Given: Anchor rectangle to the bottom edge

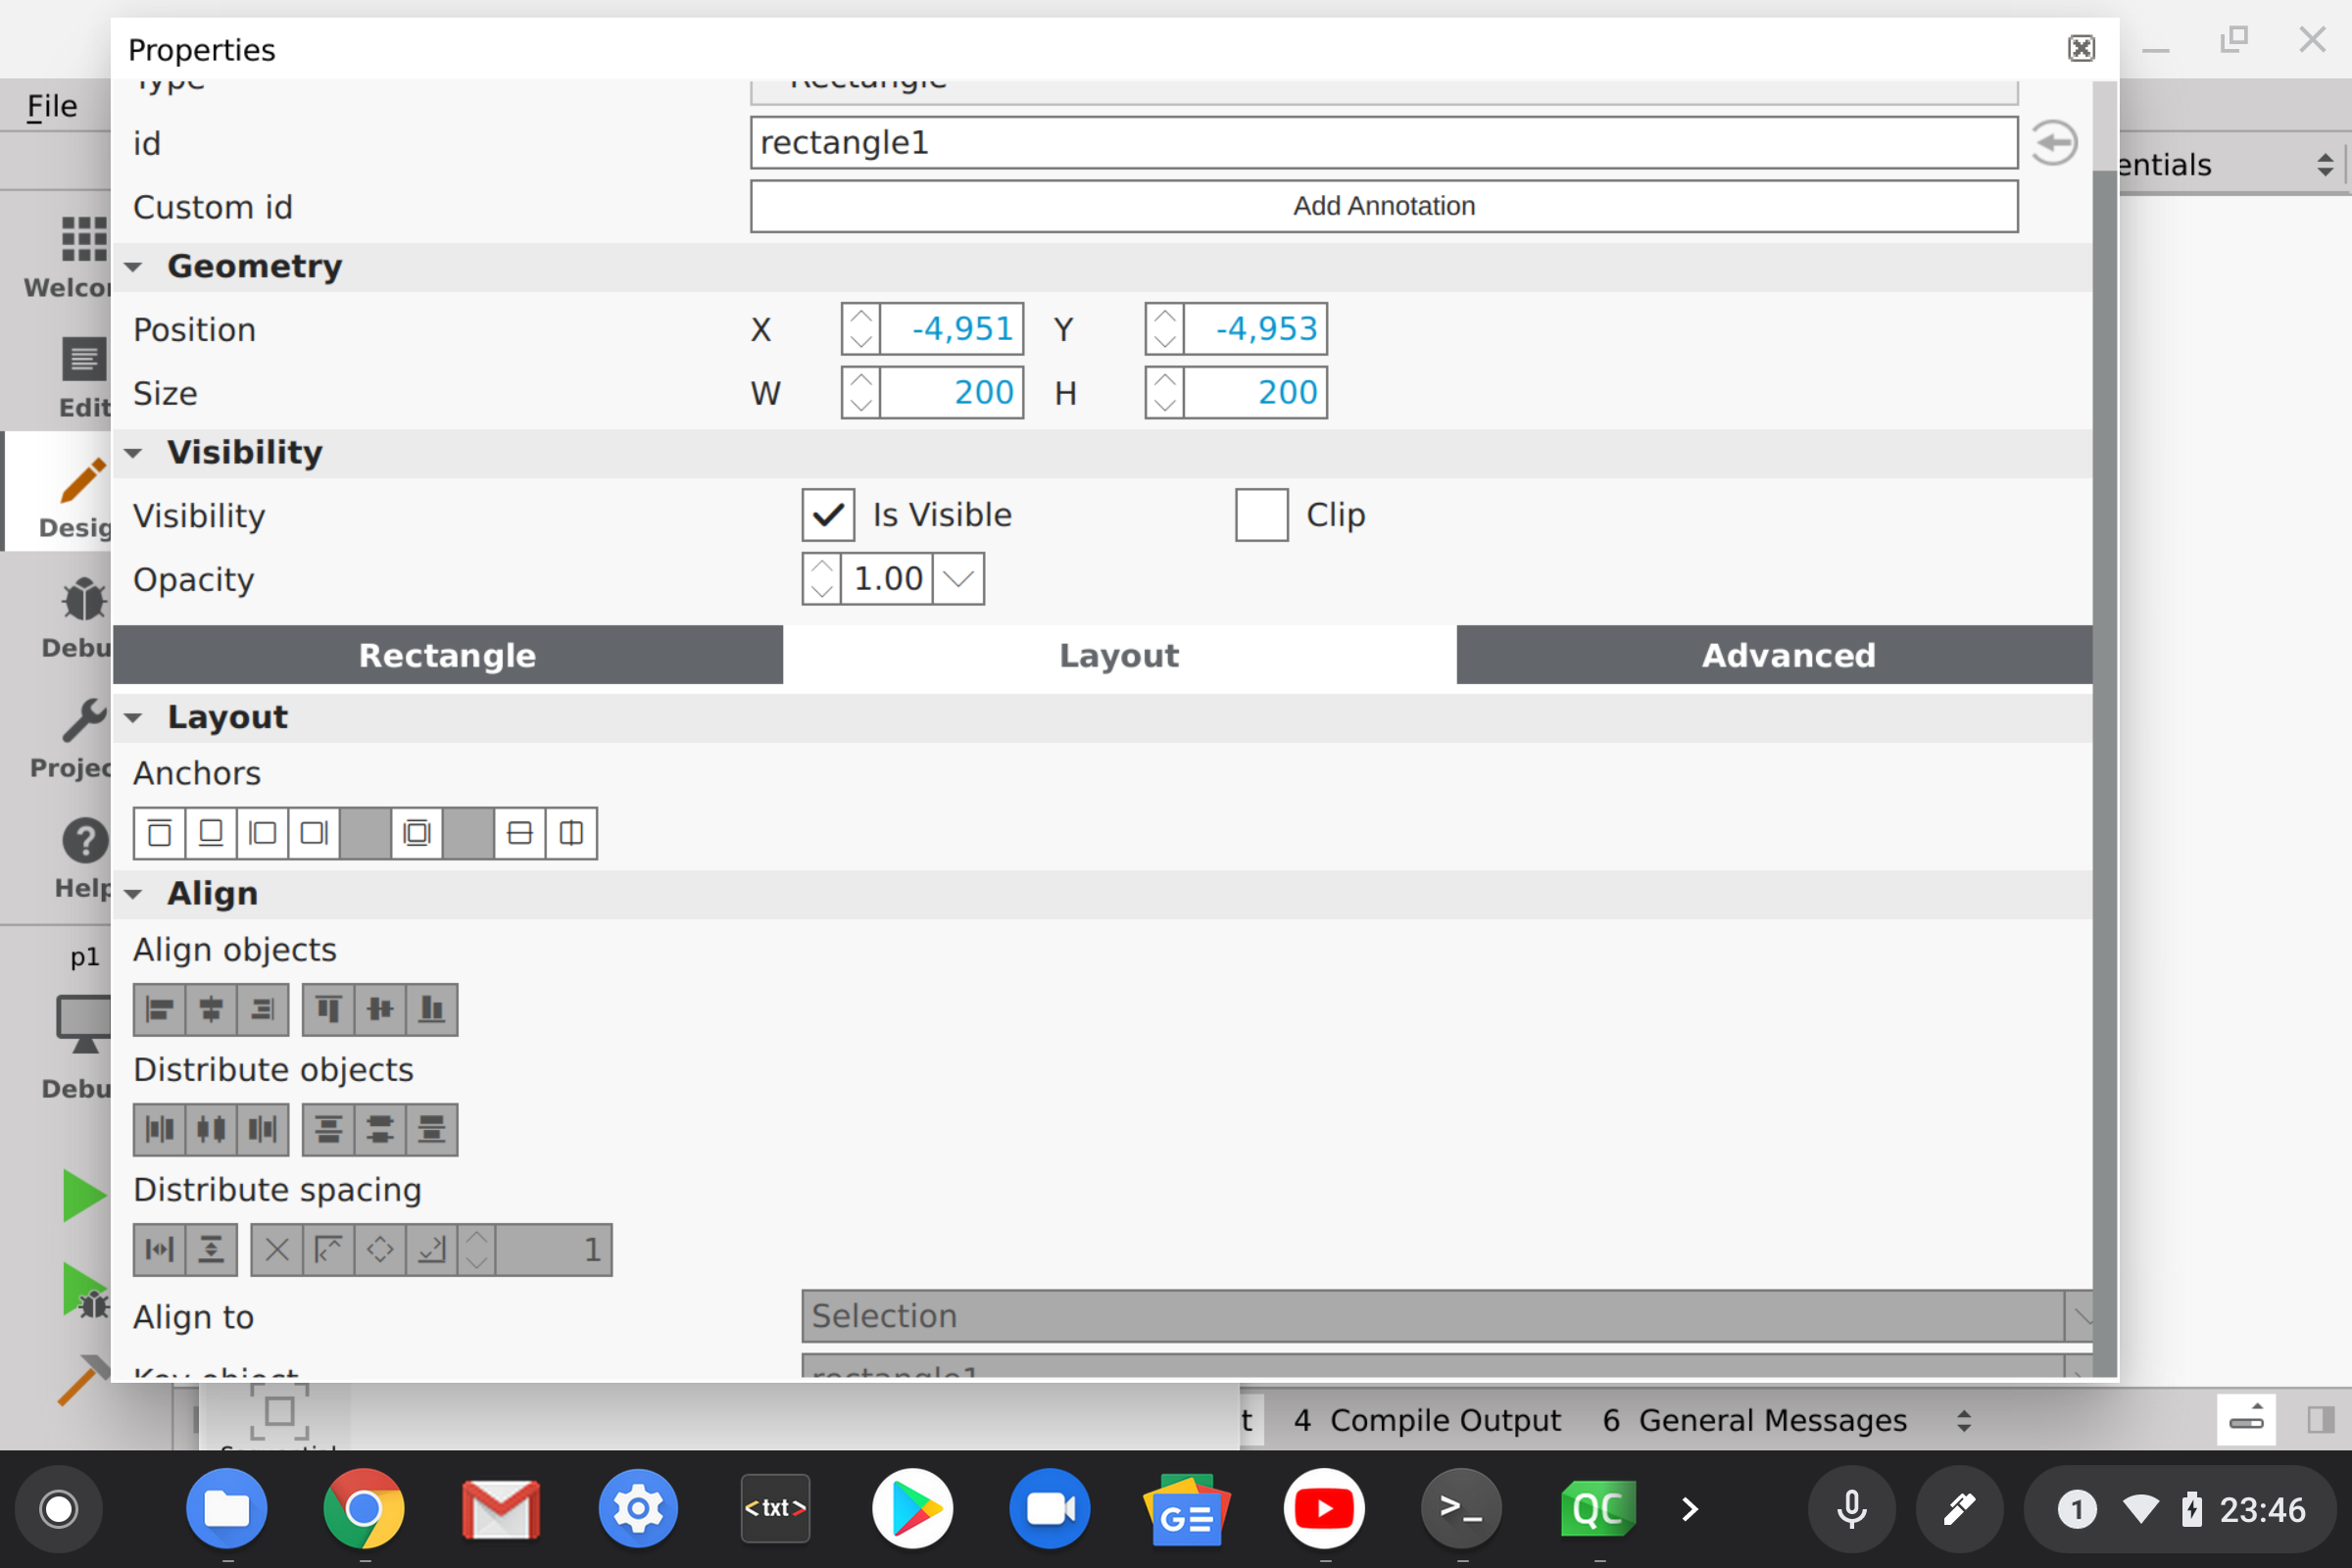Looking at the screenshot, I should click(211, 833).
